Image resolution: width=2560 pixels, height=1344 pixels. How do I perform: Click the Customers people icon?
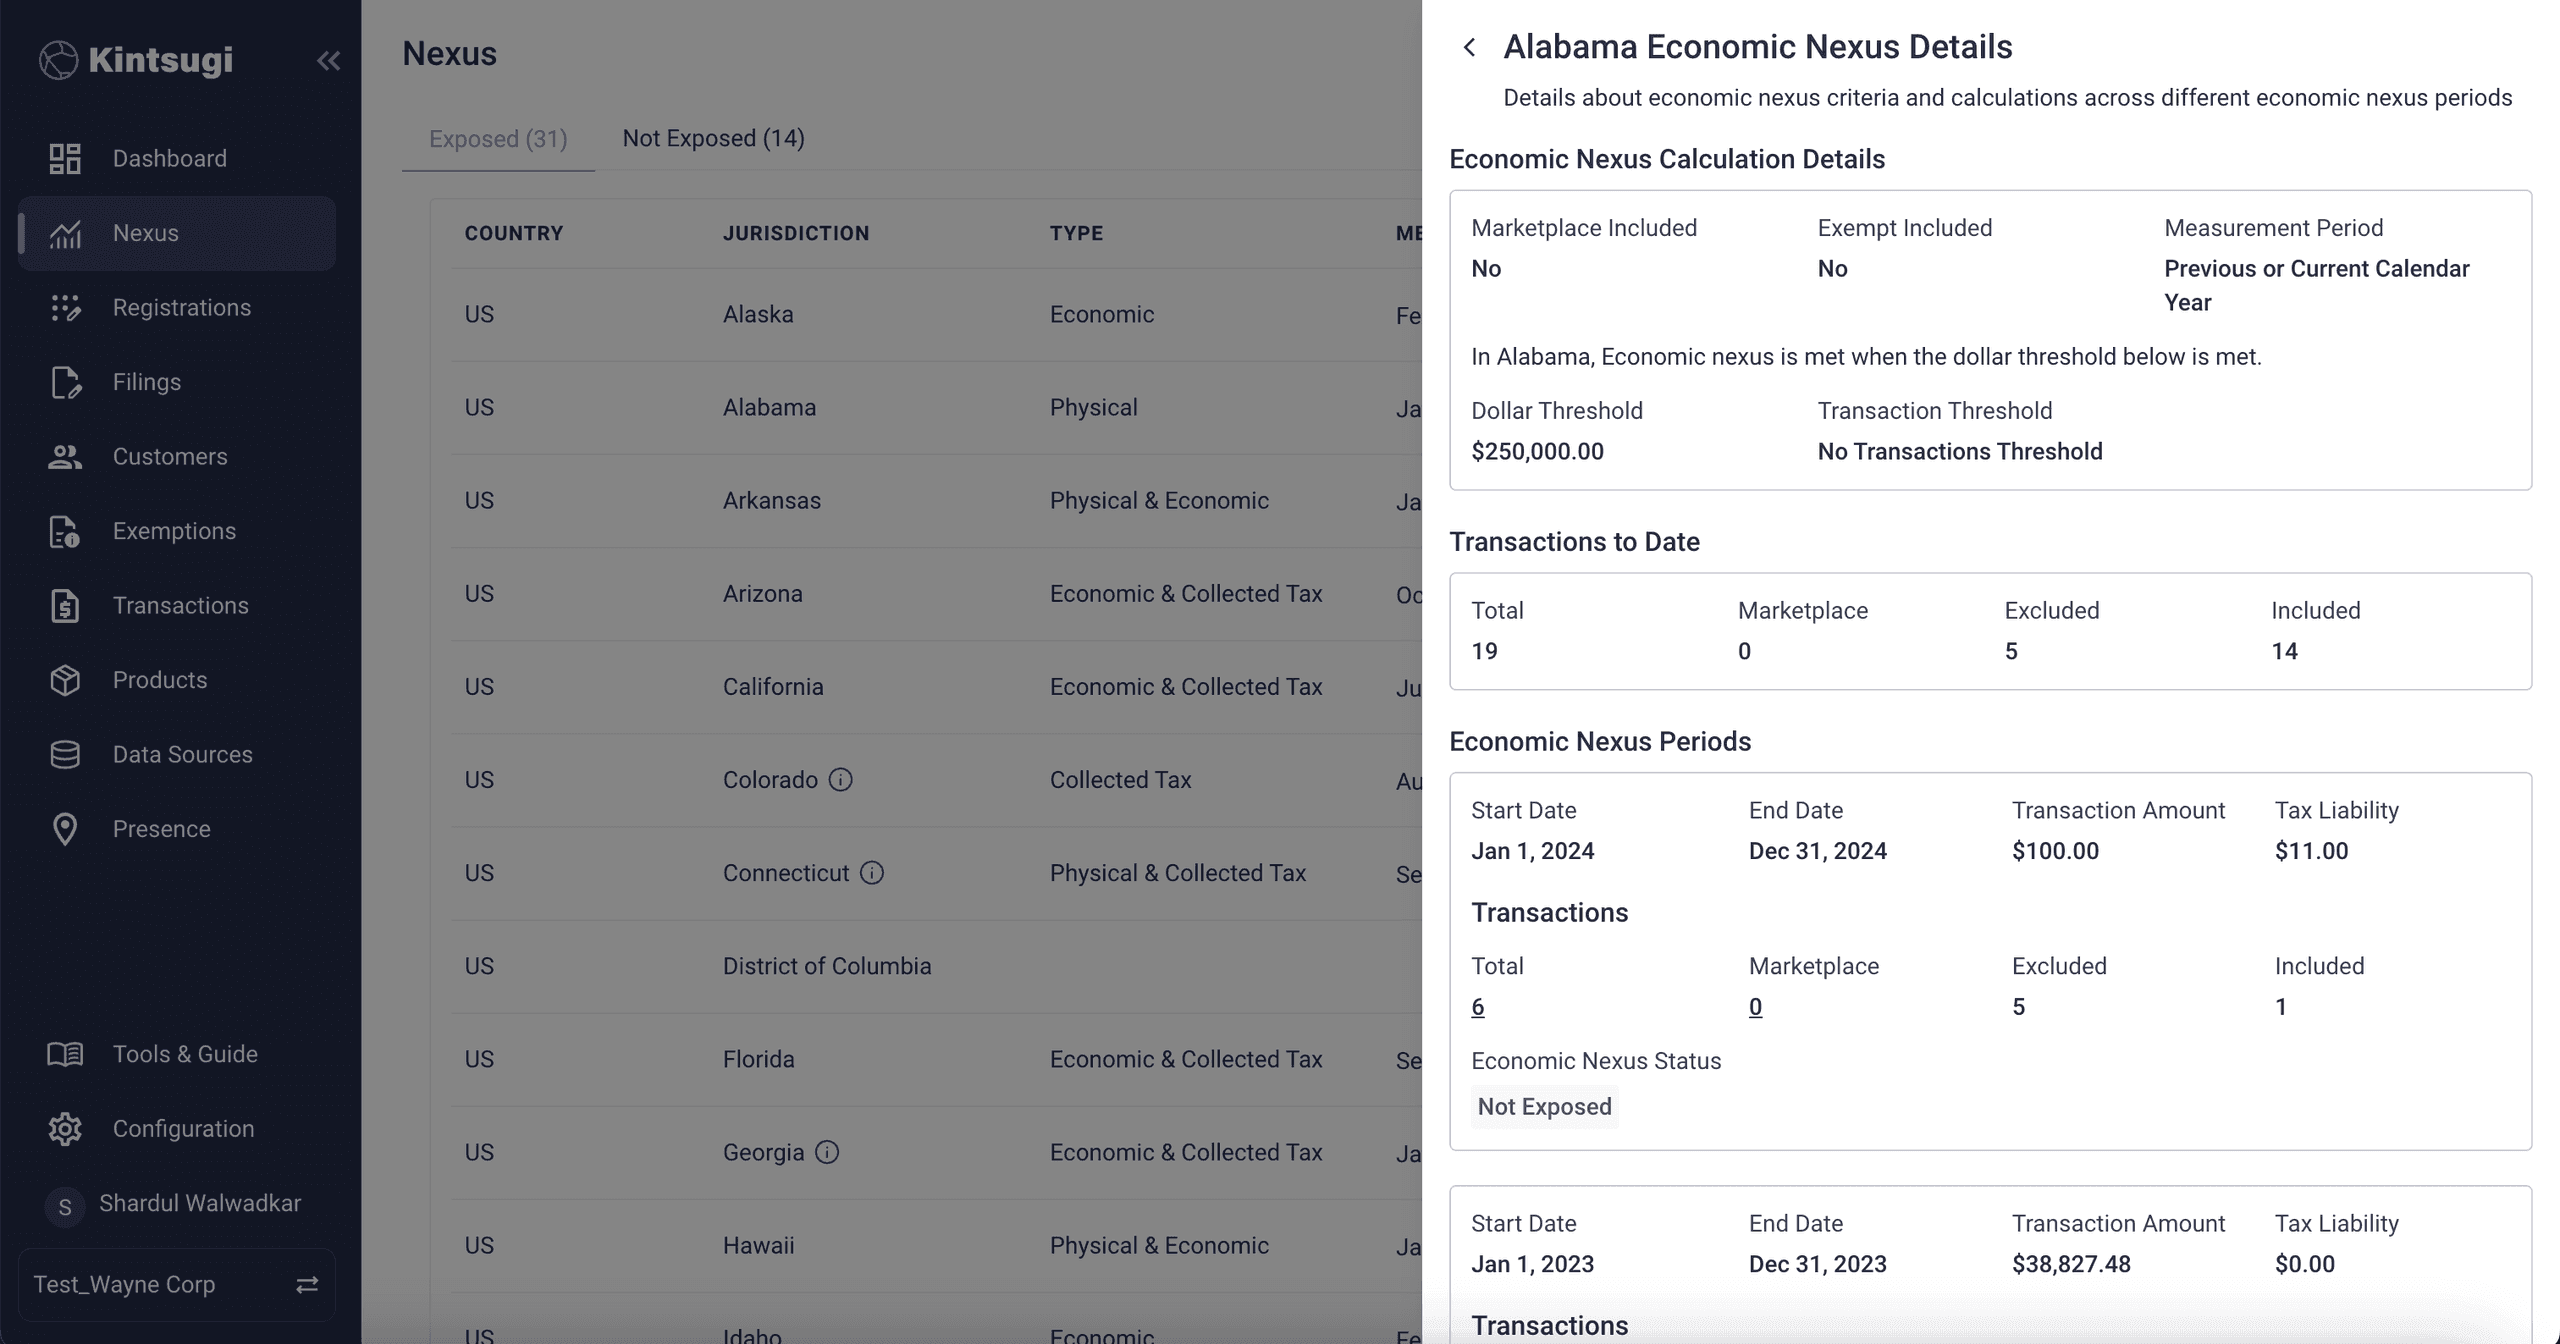click(x=65, y=457)
